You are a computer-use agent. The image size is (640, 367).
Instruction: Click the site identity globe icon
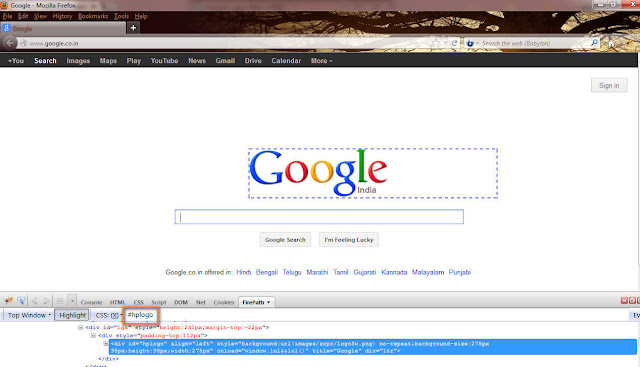point(24,43)
